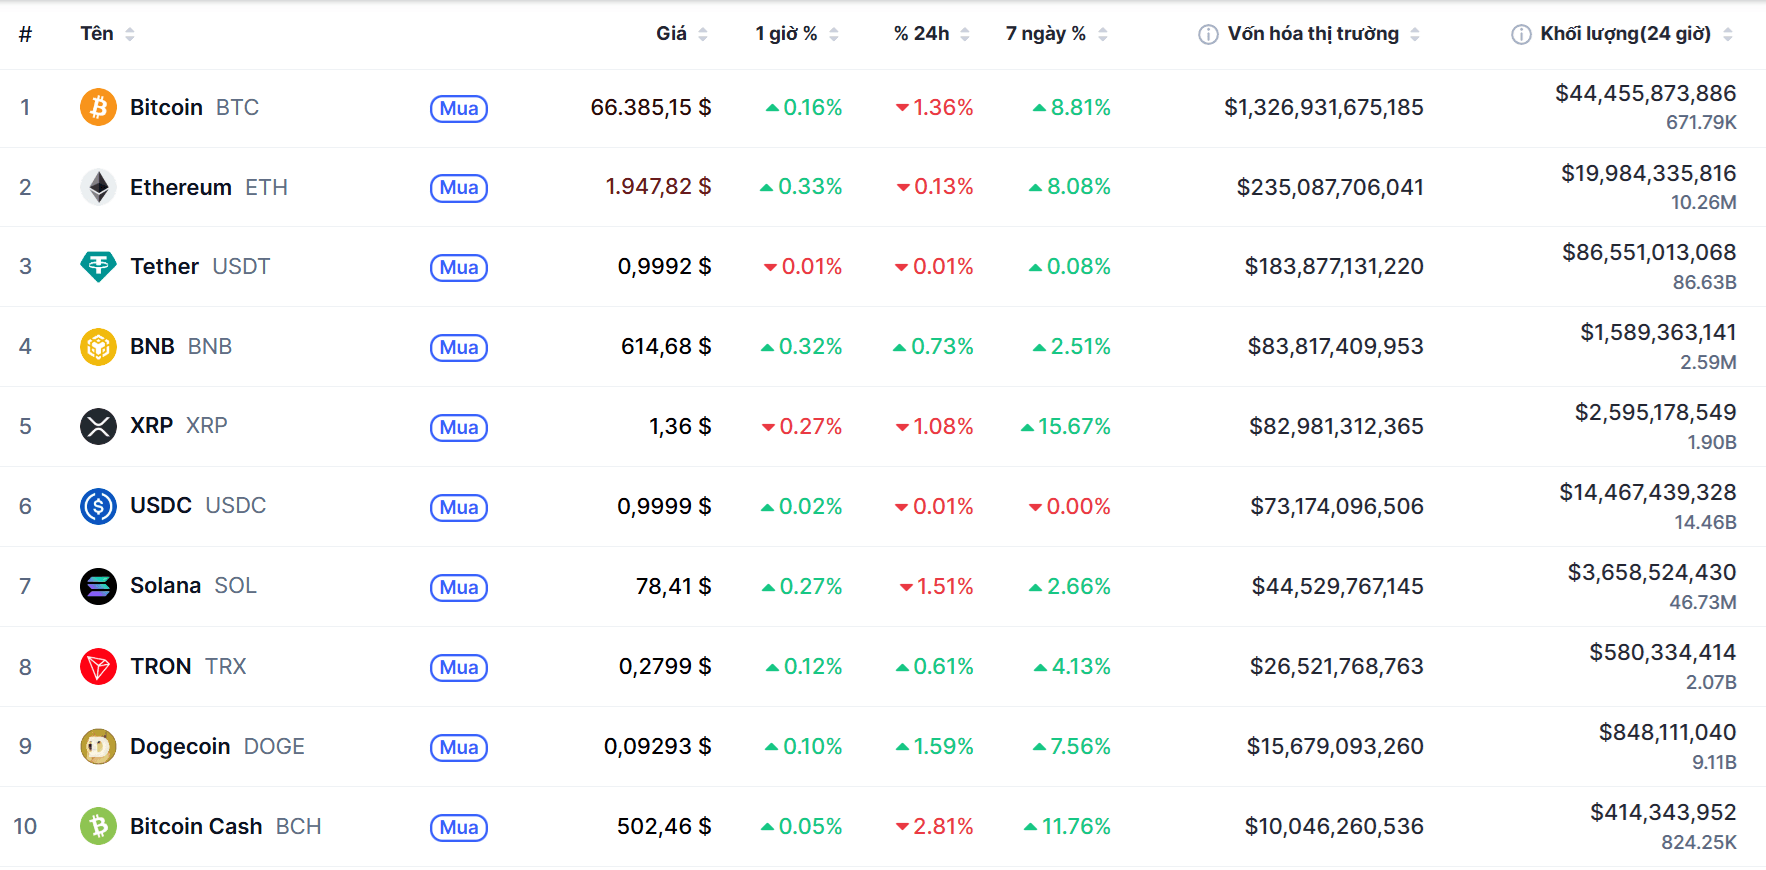Click the TRON logo icon
Screen dimensions: 1766x870
pos(98,666)
